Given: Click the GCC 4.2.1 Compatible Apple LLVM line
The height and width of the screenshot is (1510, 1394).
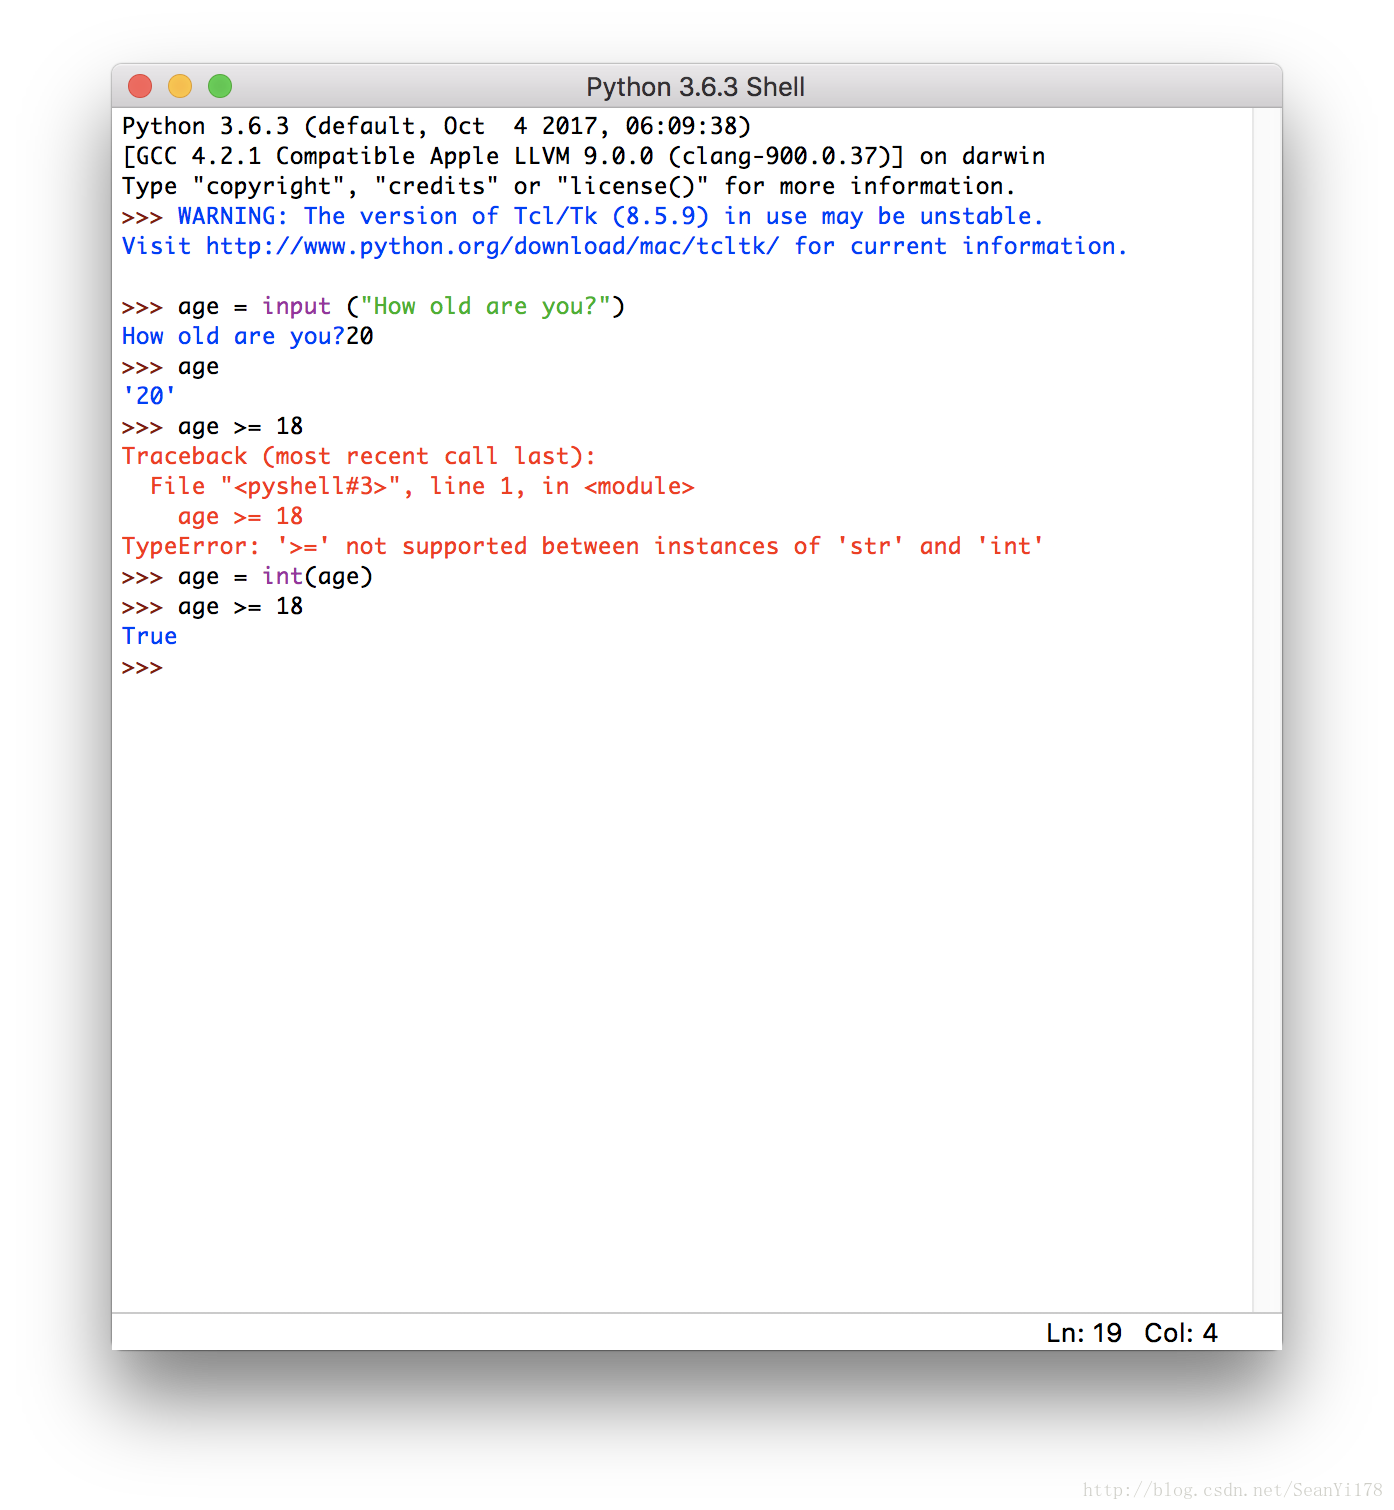Looking at the screenshot, I should [x=583, y=156].
